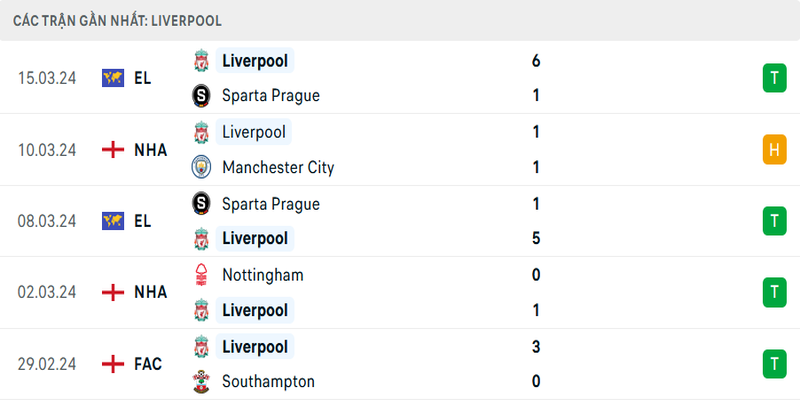Open the Manchester City team link

point(278,167)
